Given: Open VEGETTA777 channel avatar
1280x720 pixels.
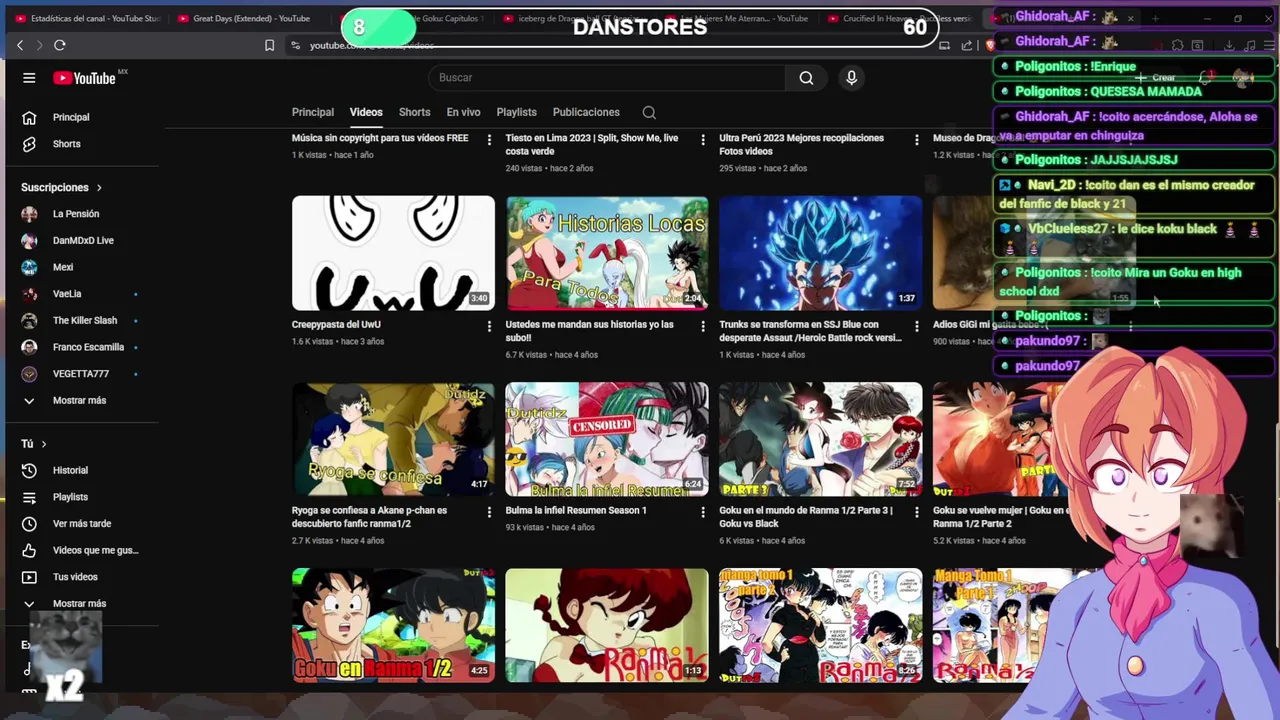Looking at the screenshot, I should tap(29, 374).
